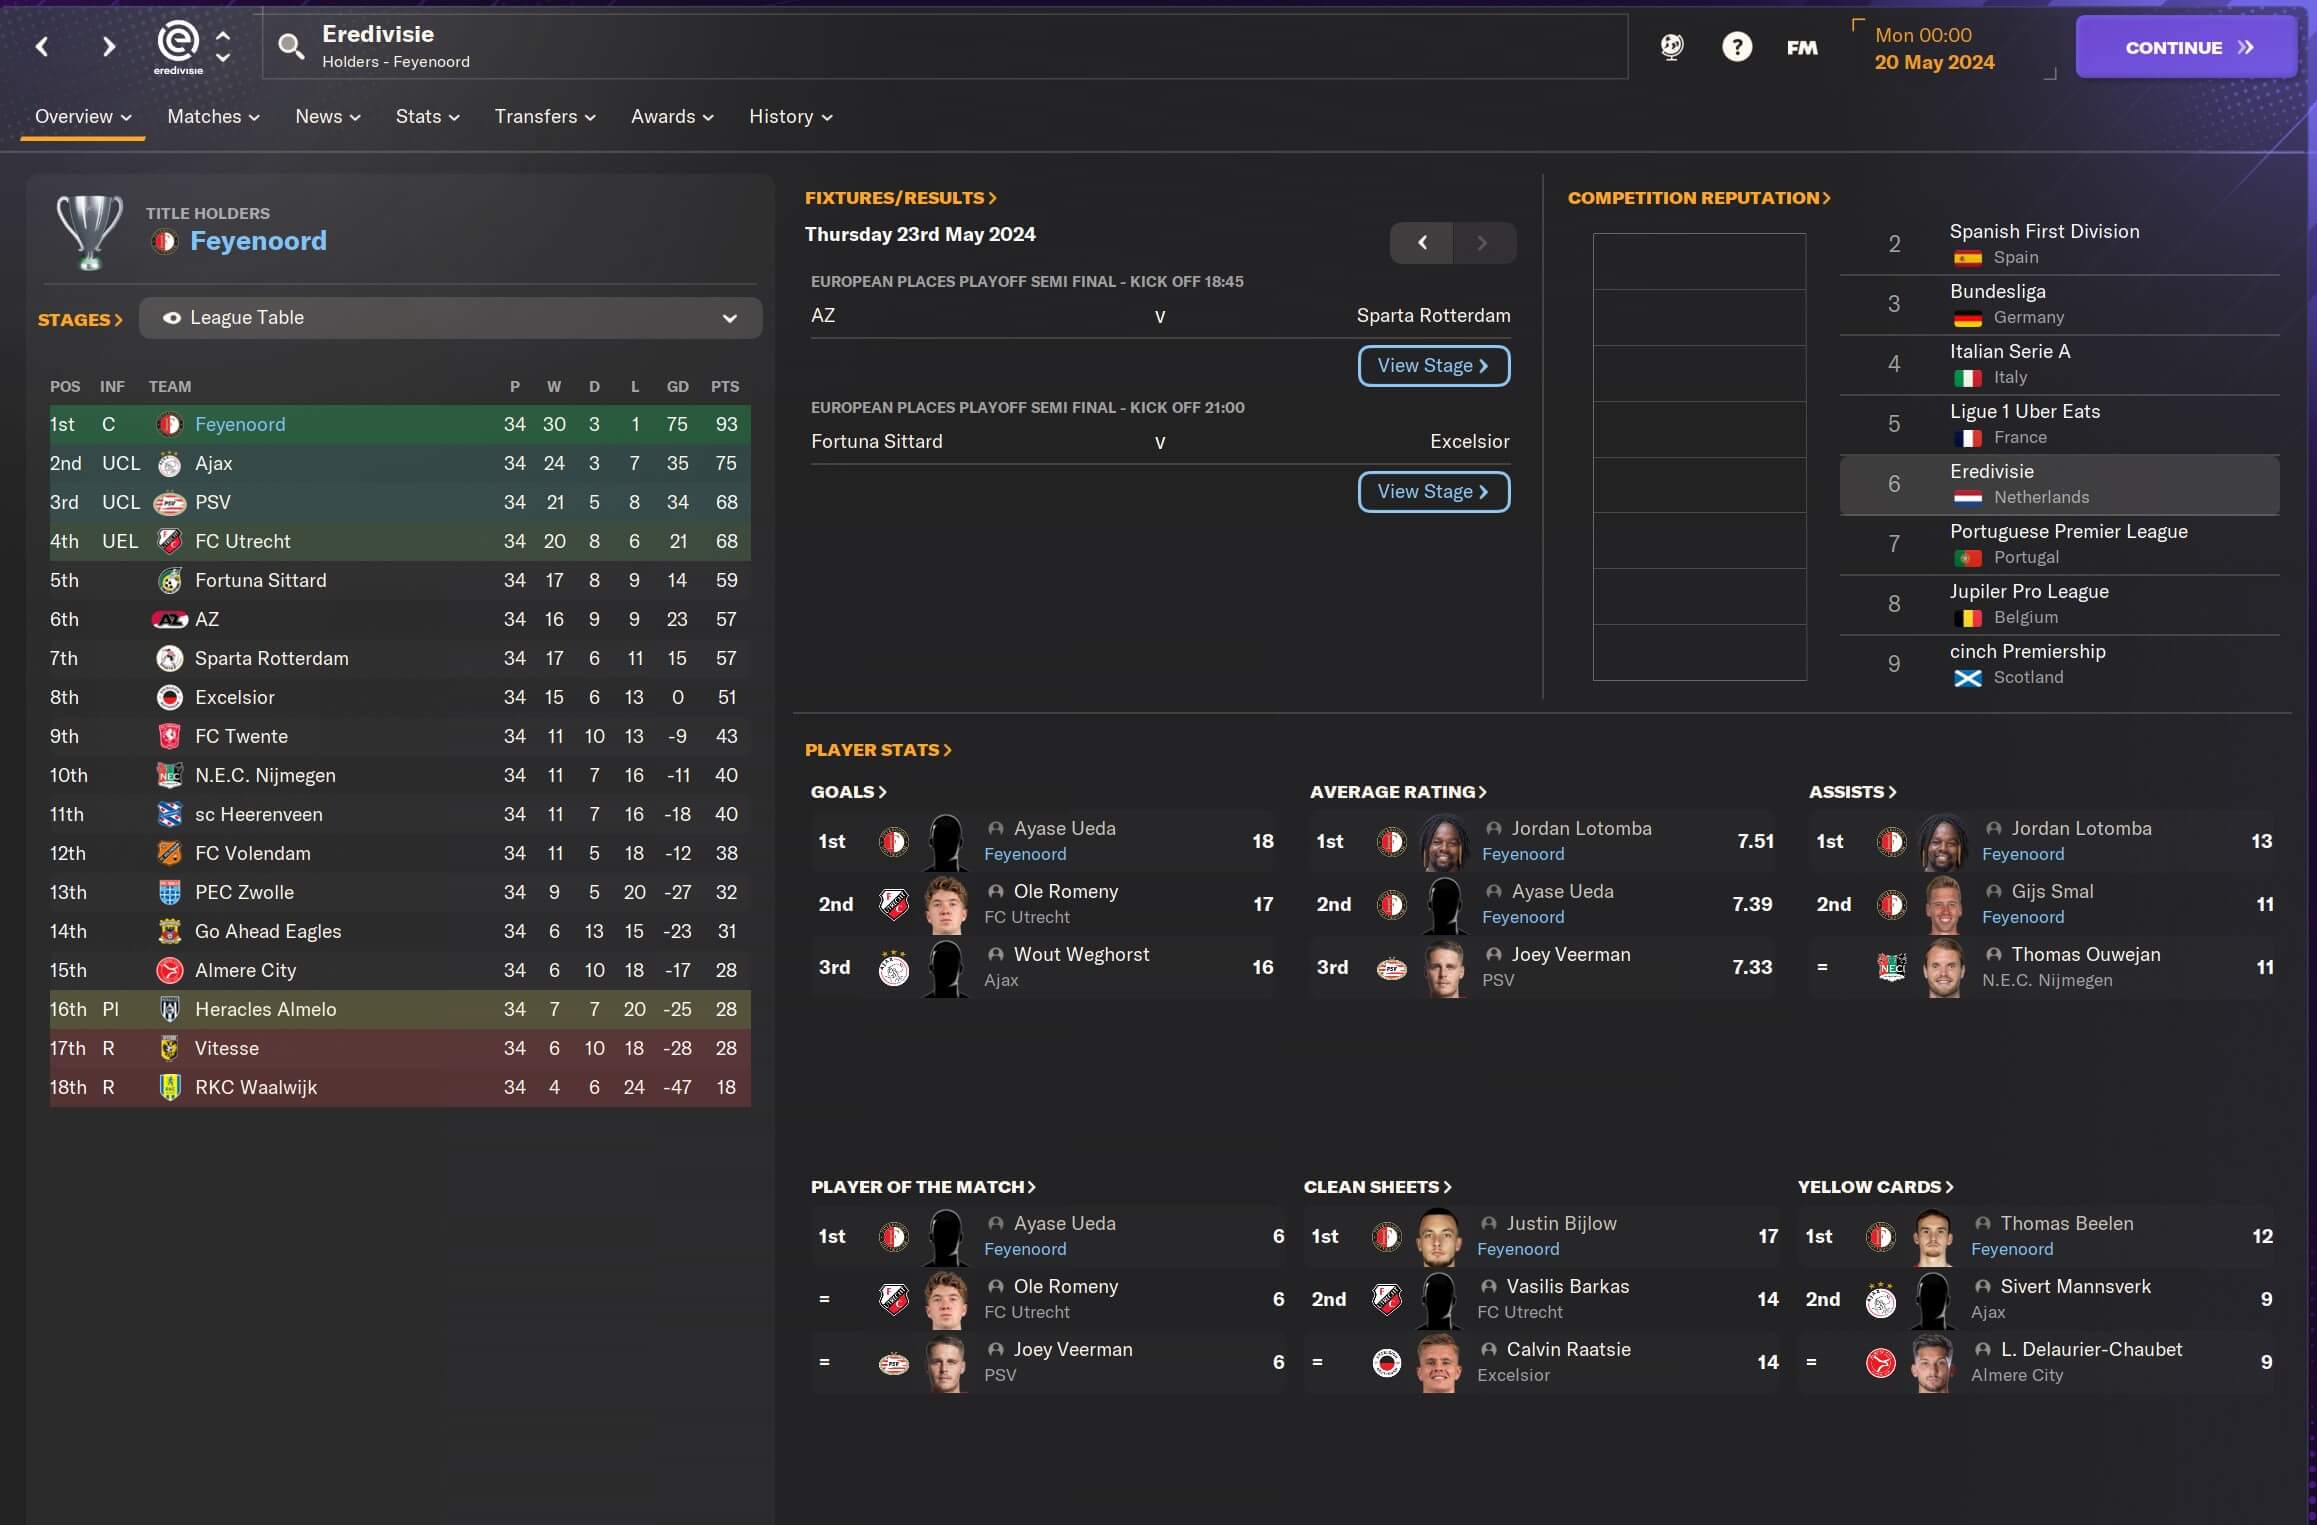This screenshot has height=1525, width=2317.
Task: Expand the Overview menu
Action: coord(83,117)
